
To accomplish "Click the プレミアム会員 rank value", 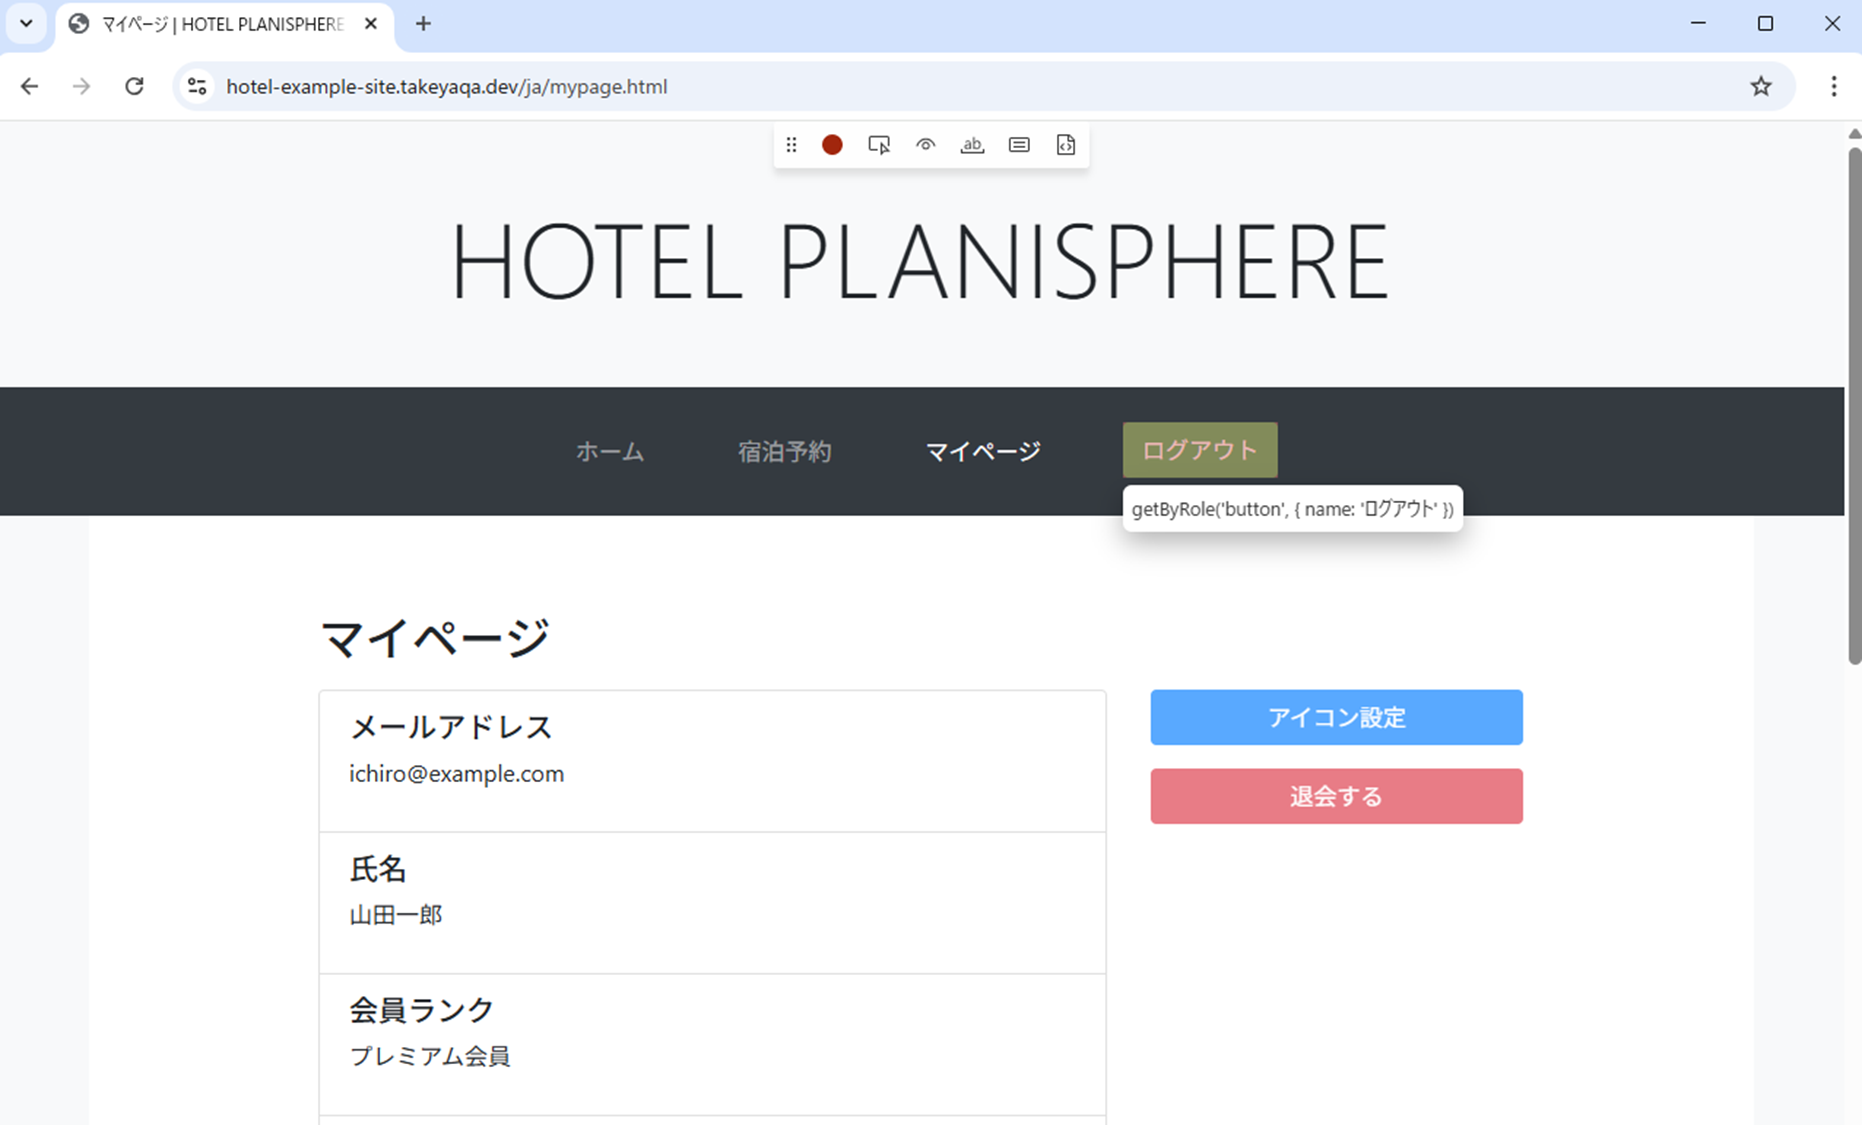I will pos(430,1056).
